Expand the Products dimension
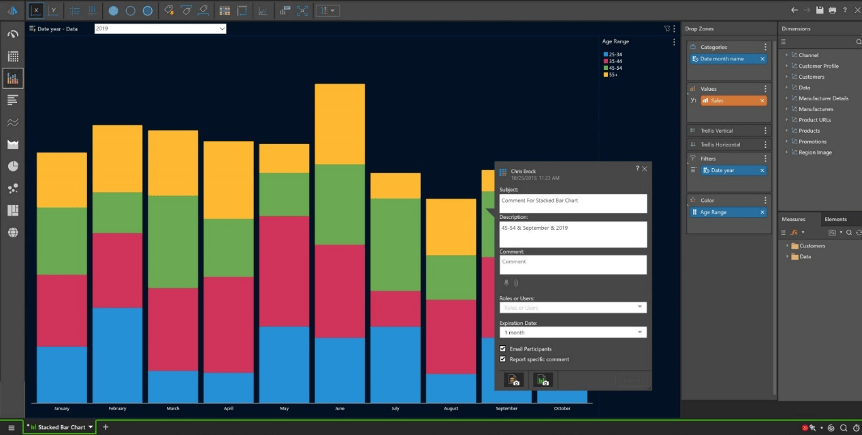The image size is (862, 435). tap(787, 131)
